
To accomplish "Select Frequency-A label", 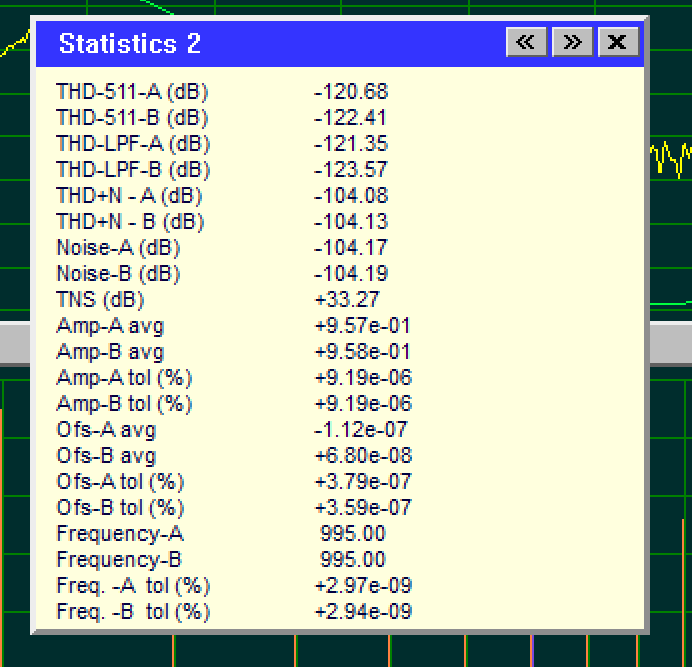I will coord(120,534).
